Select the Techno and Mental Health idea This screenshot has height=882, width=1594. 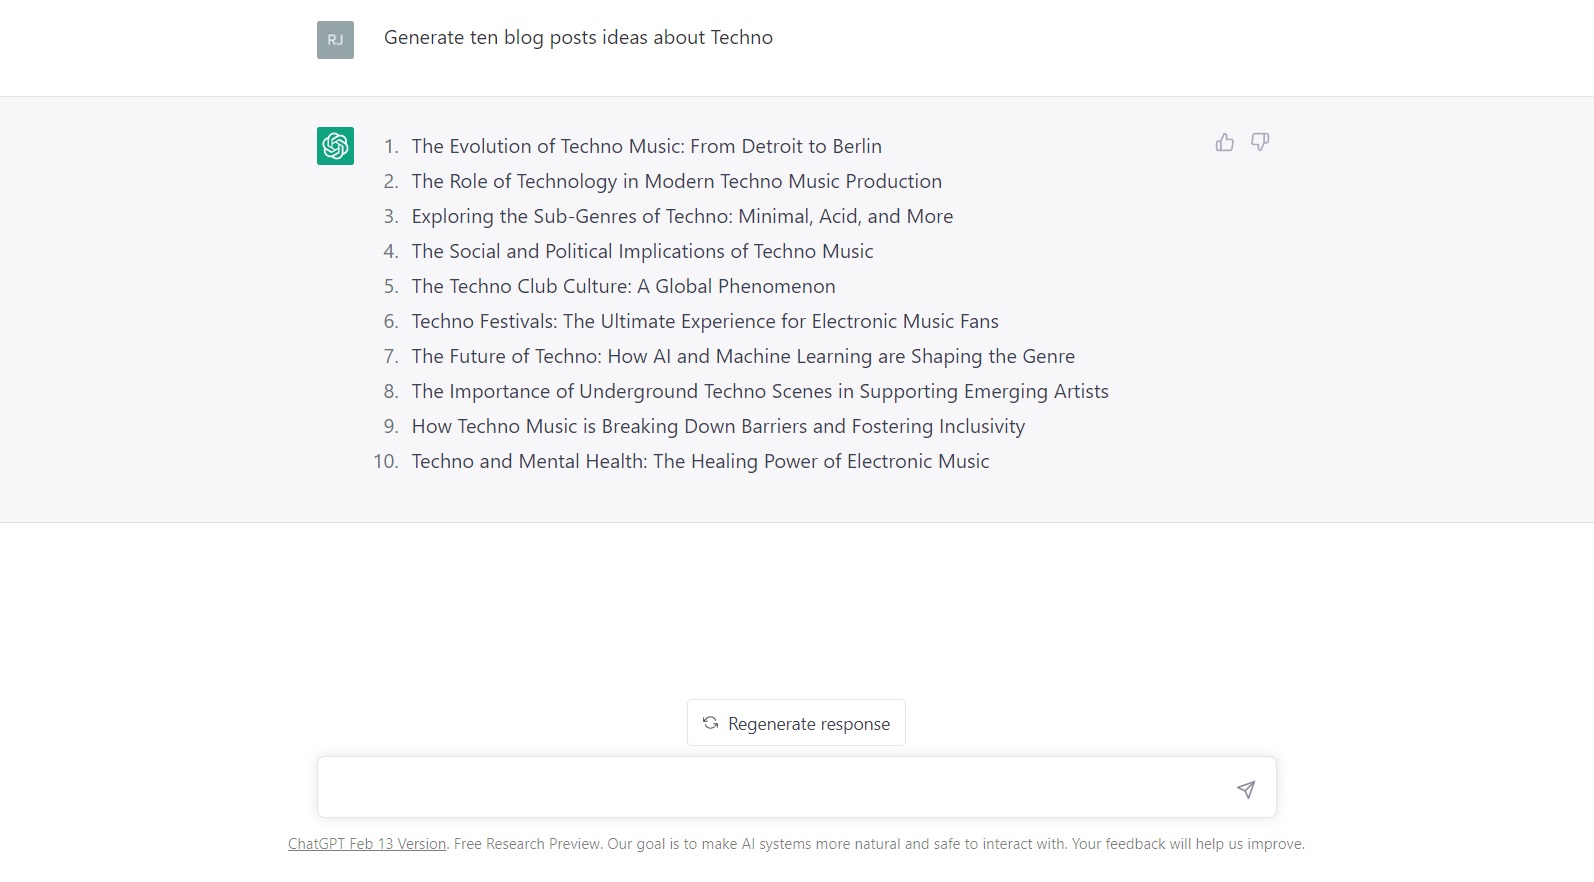click(x=700, y=462)
